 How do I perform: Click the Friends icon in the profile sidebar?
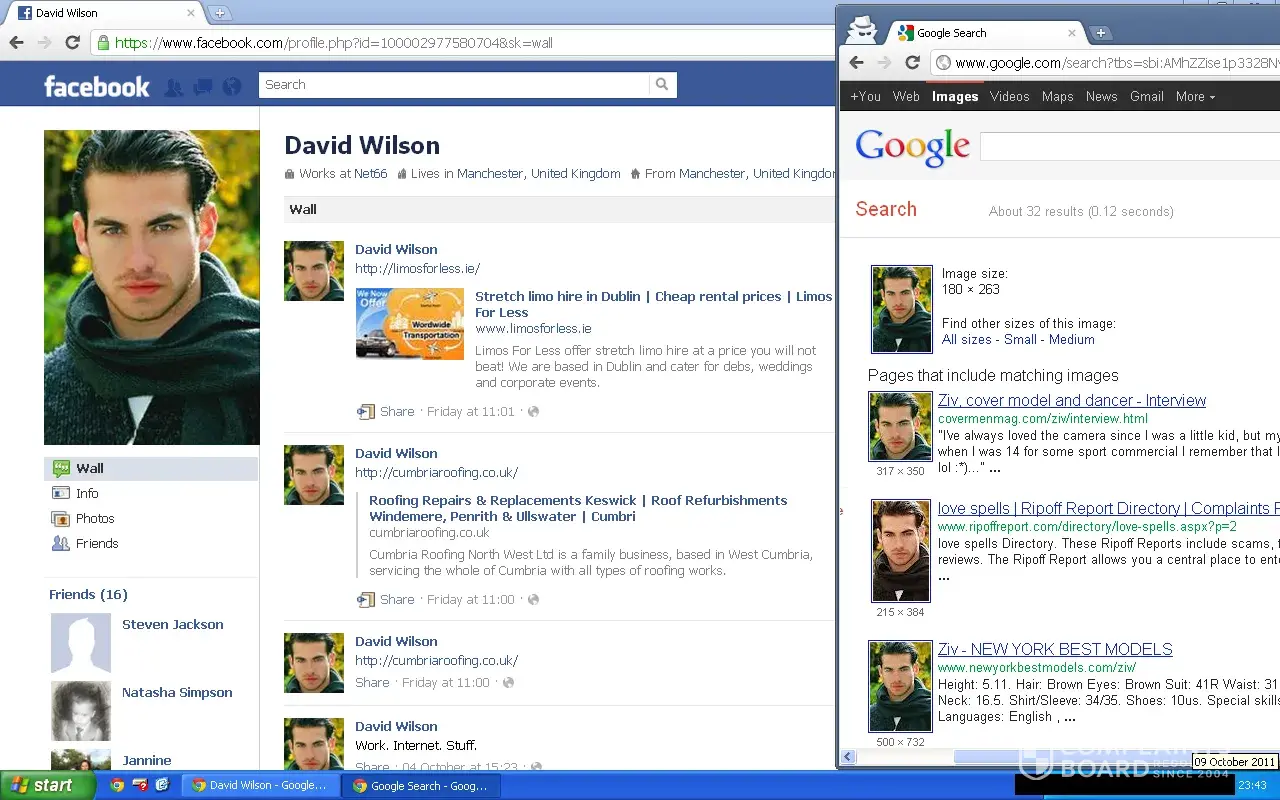tap(61, 543)
